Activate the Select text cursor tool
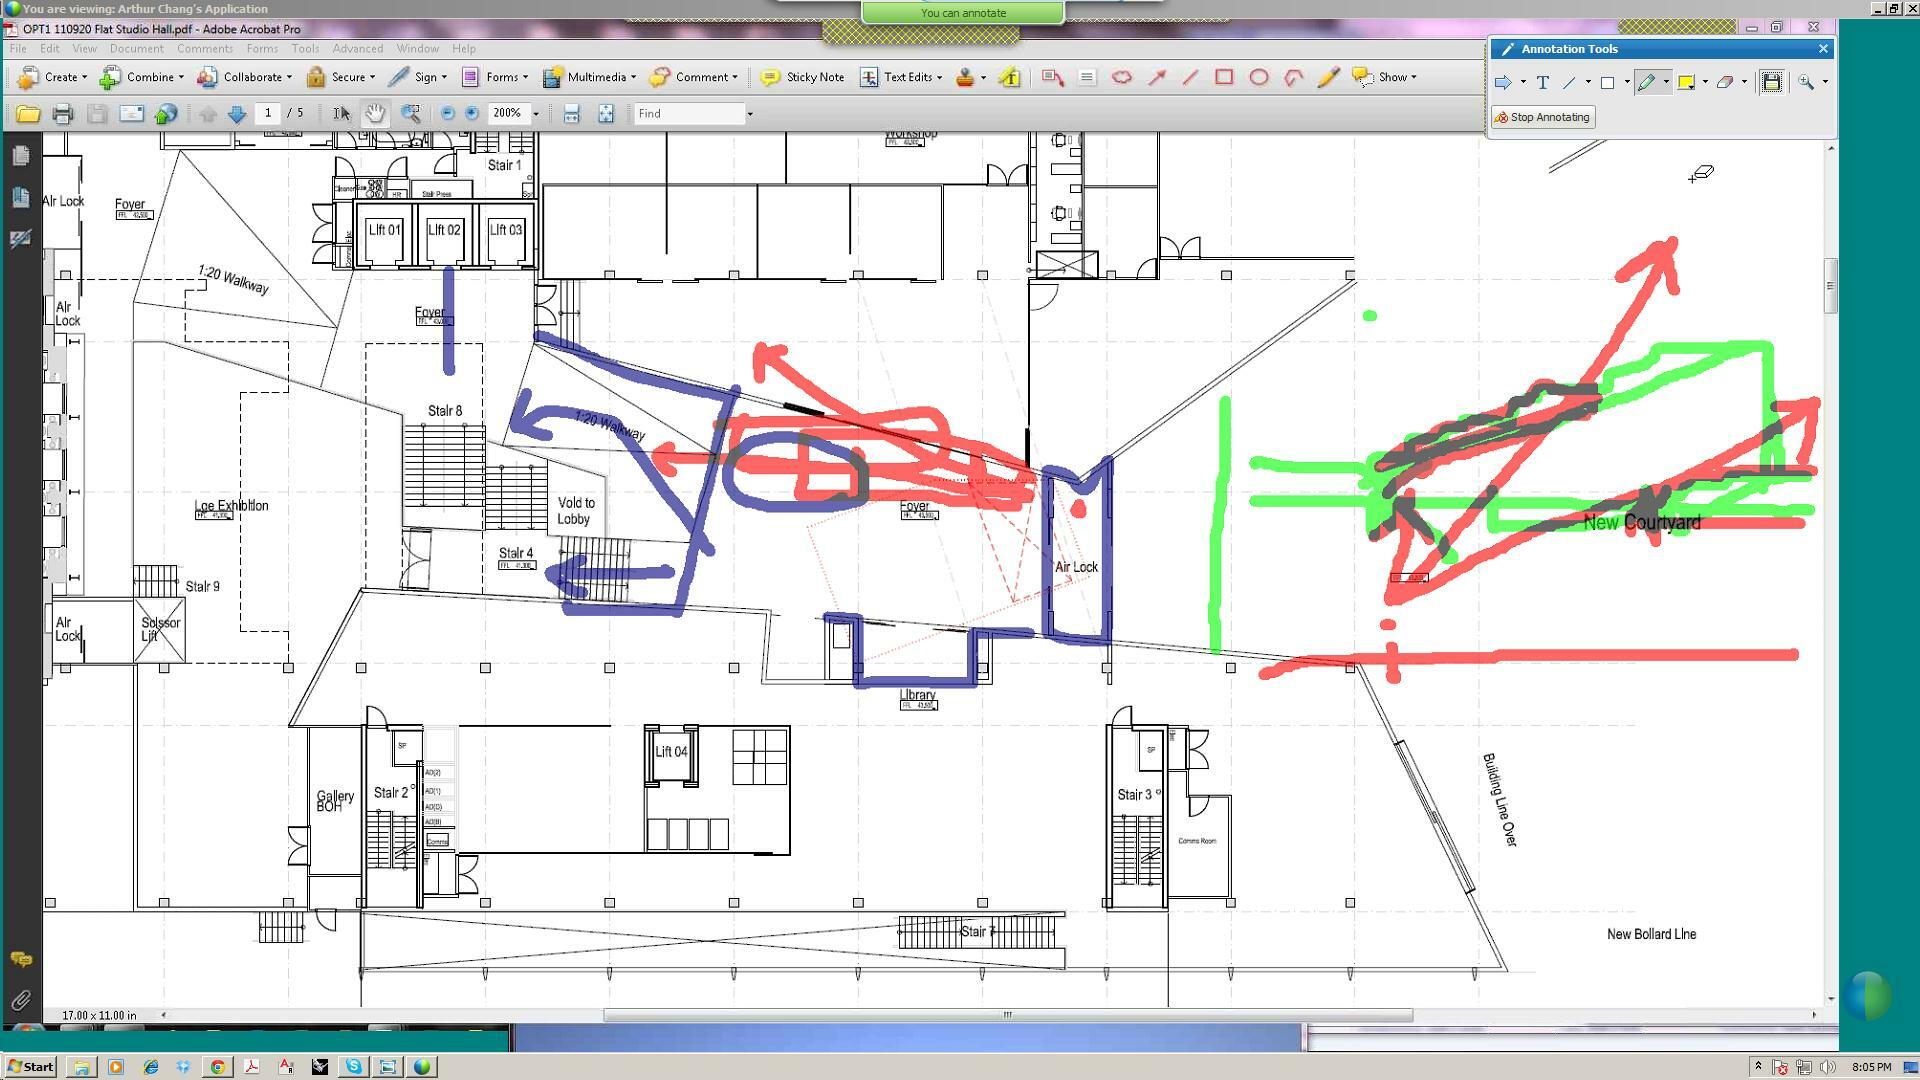 (342, 114)
